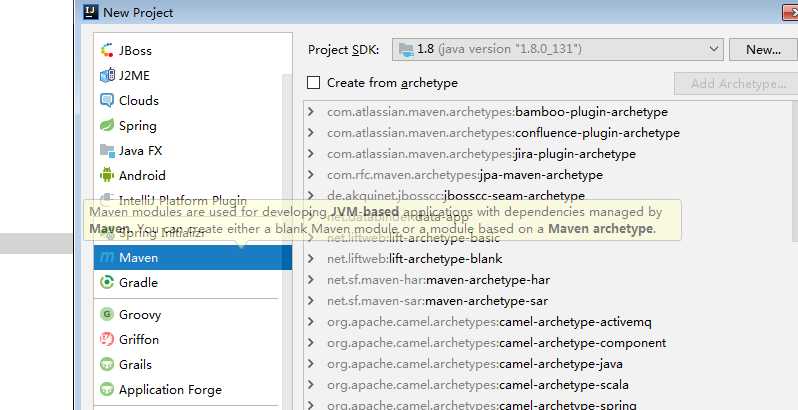Expand maven-archetype-har entry
The height and width of the screenshot is (410, 798).
tap(311, 279)
